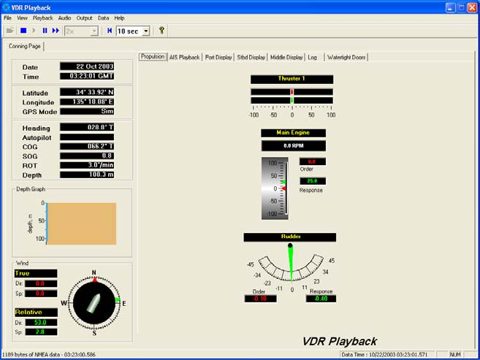480x360 pixels.
Task: Expand the 10 sec interval dropdown
Action: (146, 31)
